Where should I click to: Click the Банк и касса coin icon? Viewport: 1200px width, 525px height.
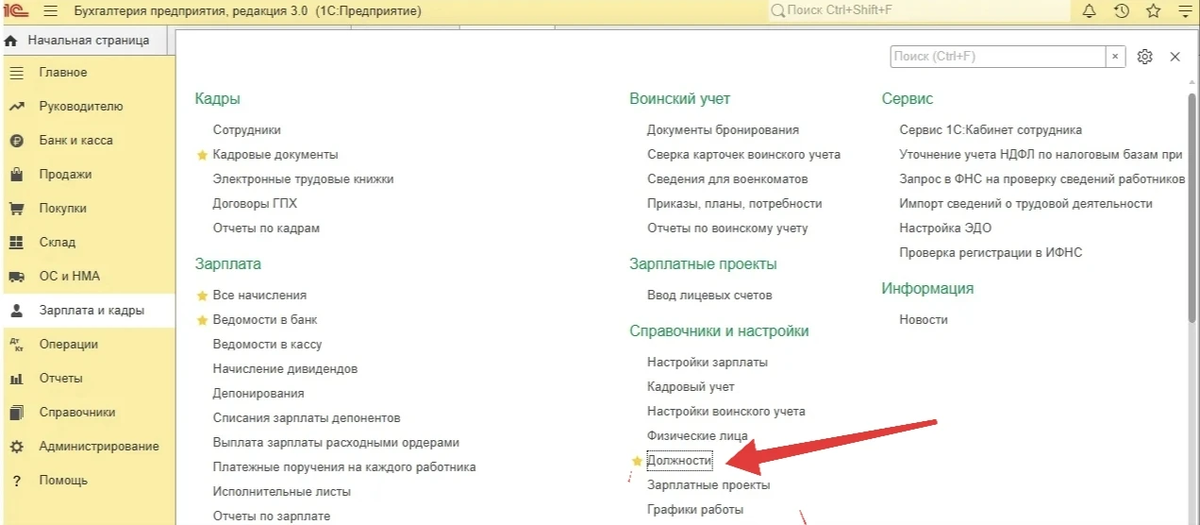click(16, 141)
